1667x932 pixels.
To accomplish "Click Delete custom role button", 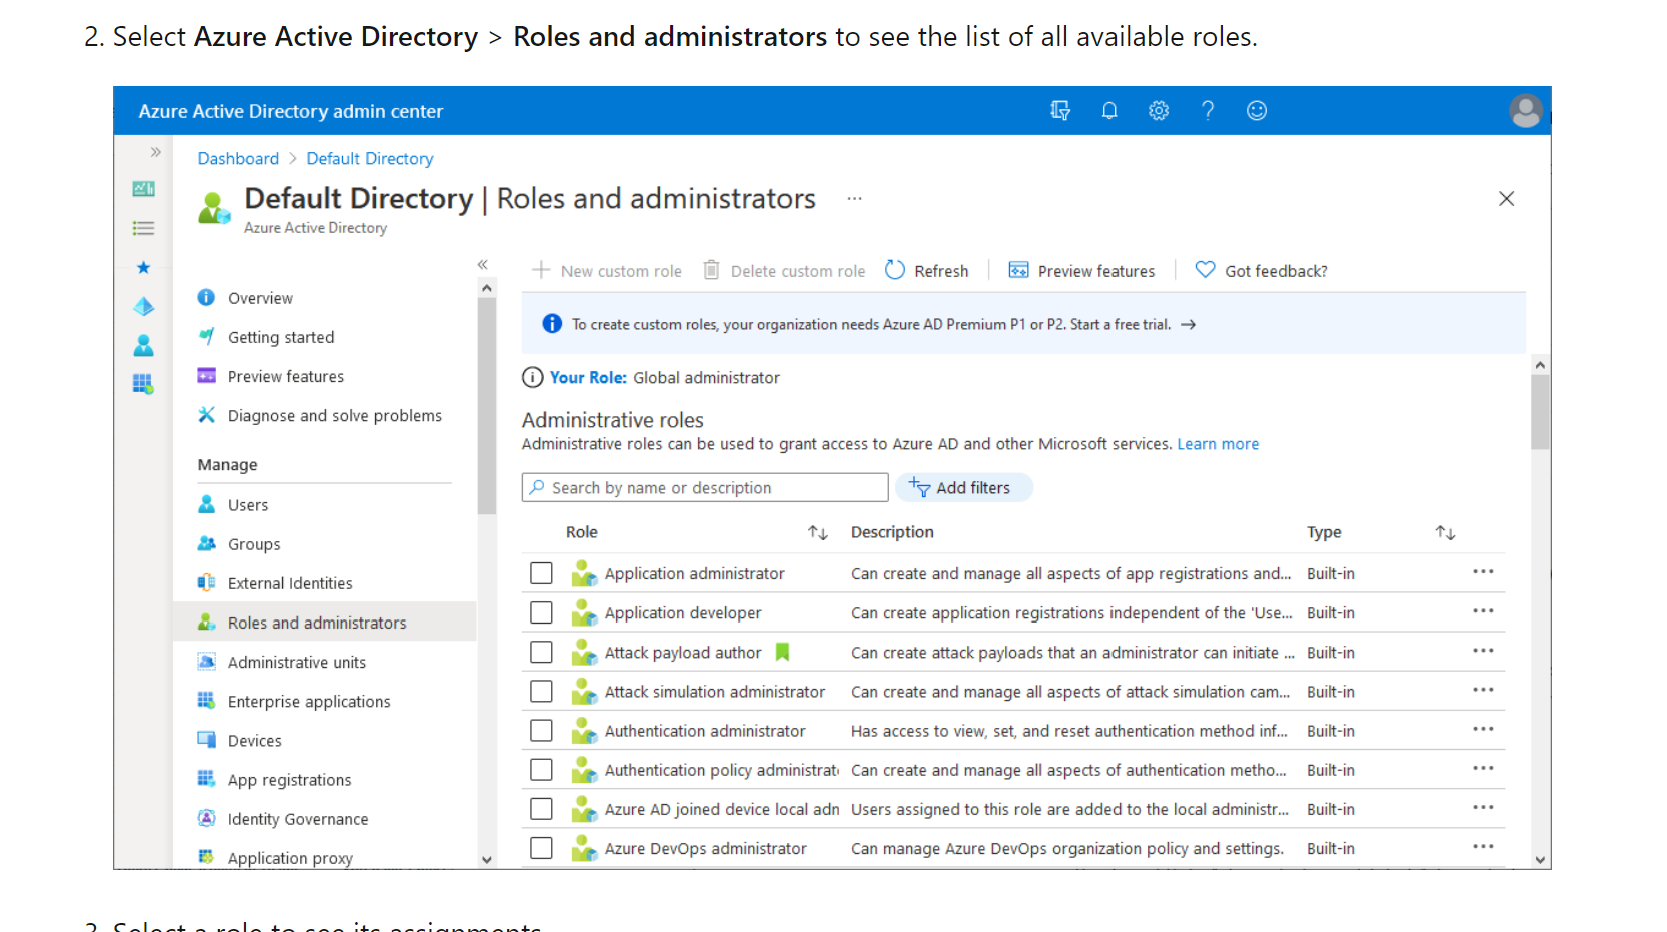I will [x=784, y=271].
